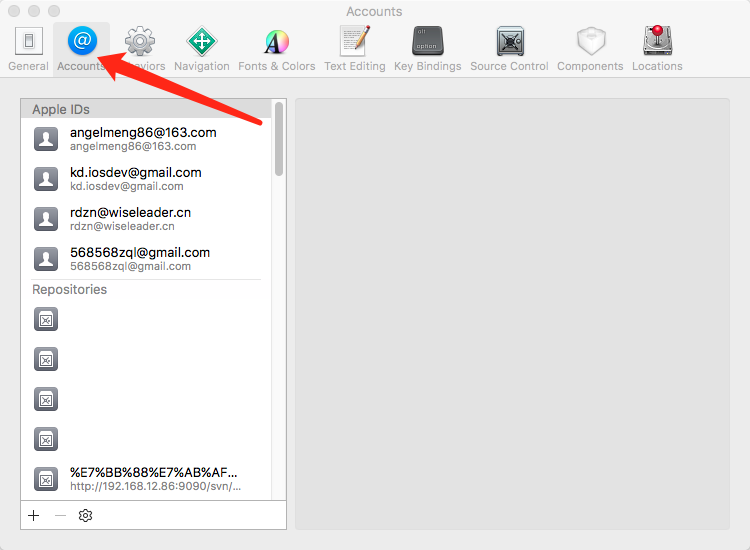Image resolution: width=750 pixels, height=550 pixels.
Task: Click the Apple IDs section header
Action: point(146,110)
